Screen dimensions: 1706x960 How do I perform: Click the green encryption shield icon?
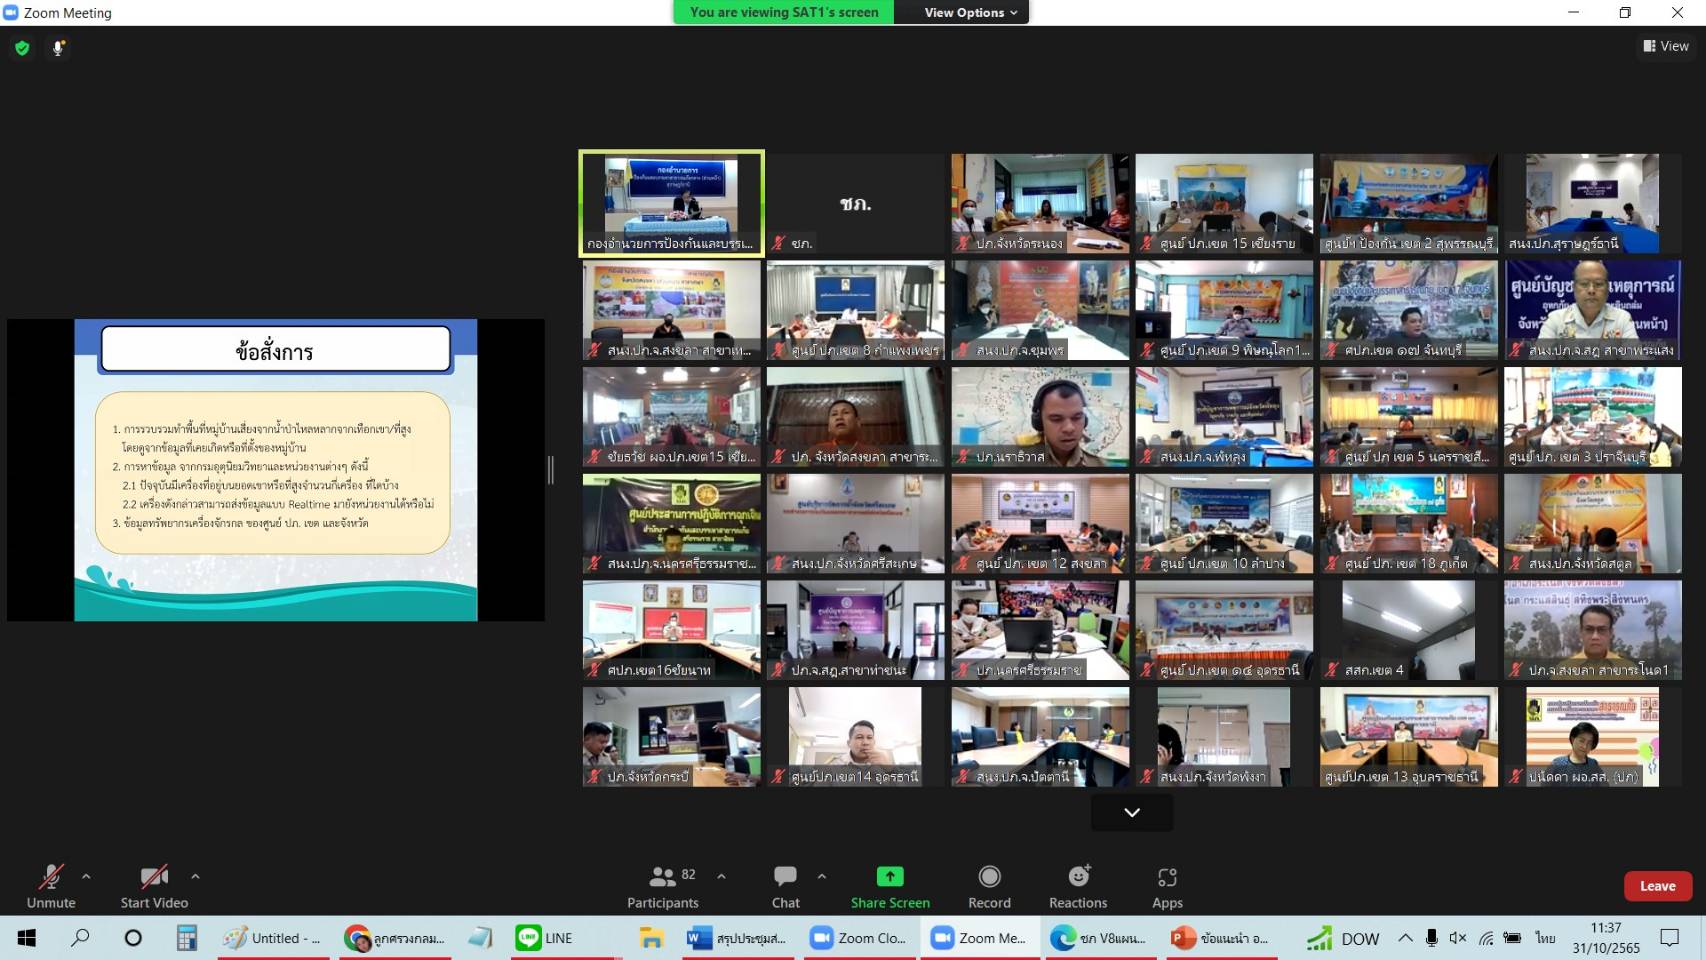point(22,48)
